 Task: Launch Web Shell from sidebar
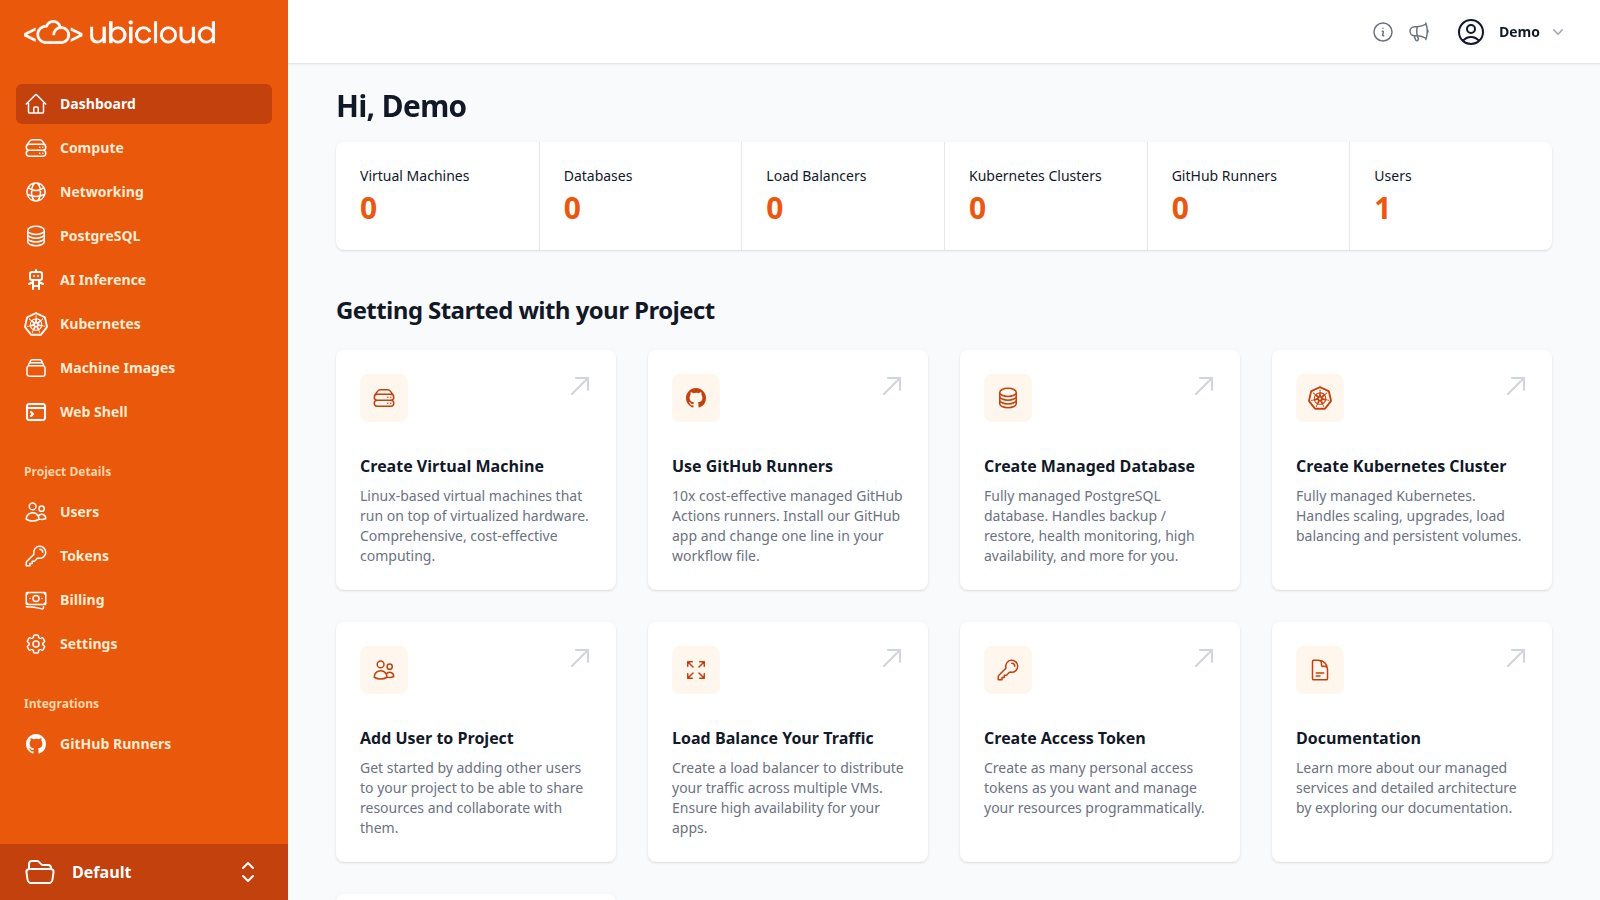pyautogui.click(x=144, y=412)
